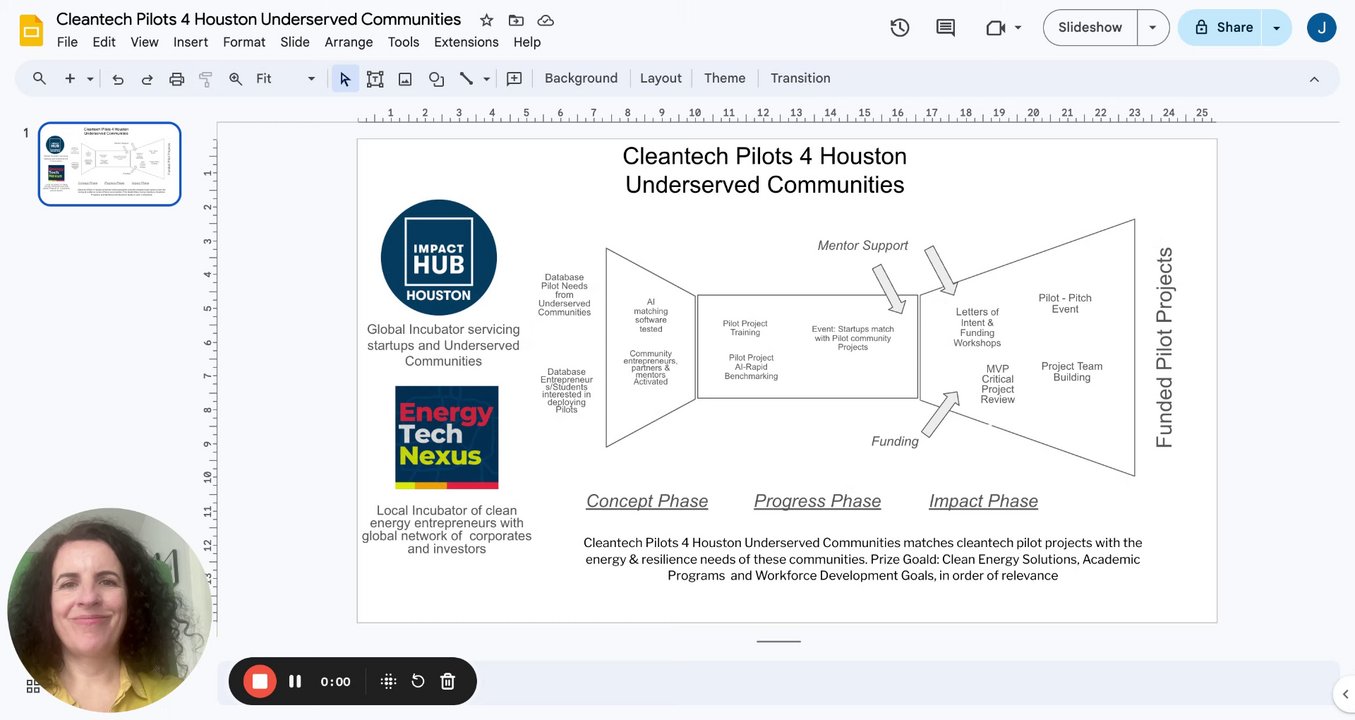Select the cursor Select tool
Image resolution: width=1355 pixels, height=720 pixels.
click(345, 78)
